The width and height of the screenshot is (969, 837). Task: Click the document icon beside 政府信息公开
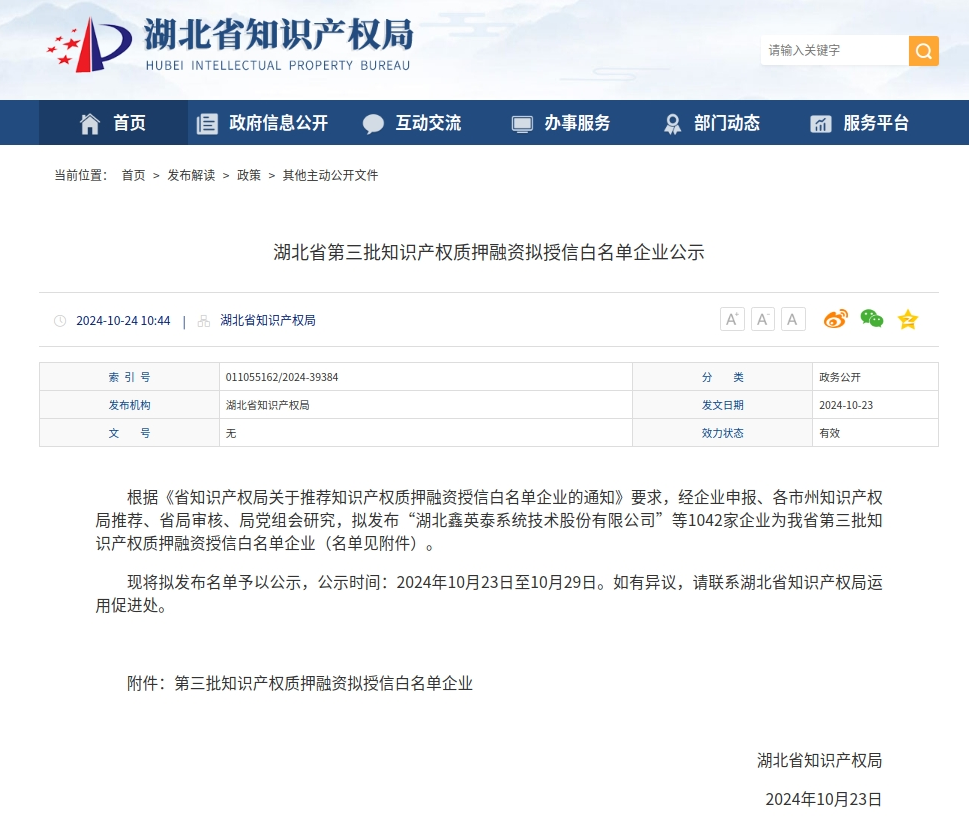tap(207, 122)
